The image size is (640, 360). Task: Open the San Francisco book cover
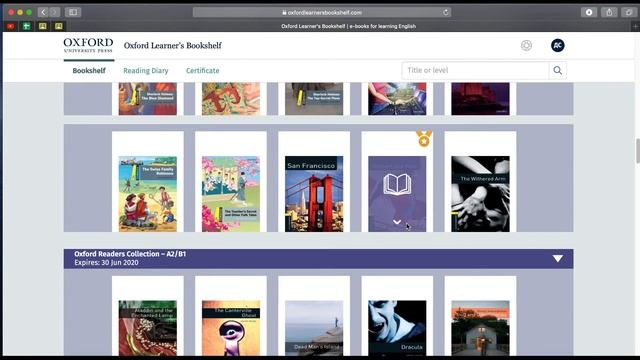tap(314, 194)
